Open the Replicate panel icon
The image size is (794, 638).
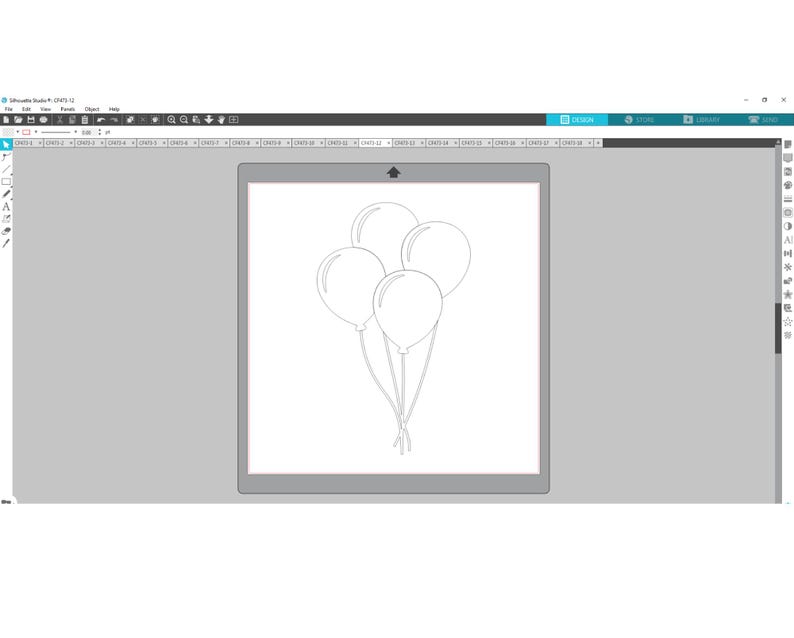(788, 267)
